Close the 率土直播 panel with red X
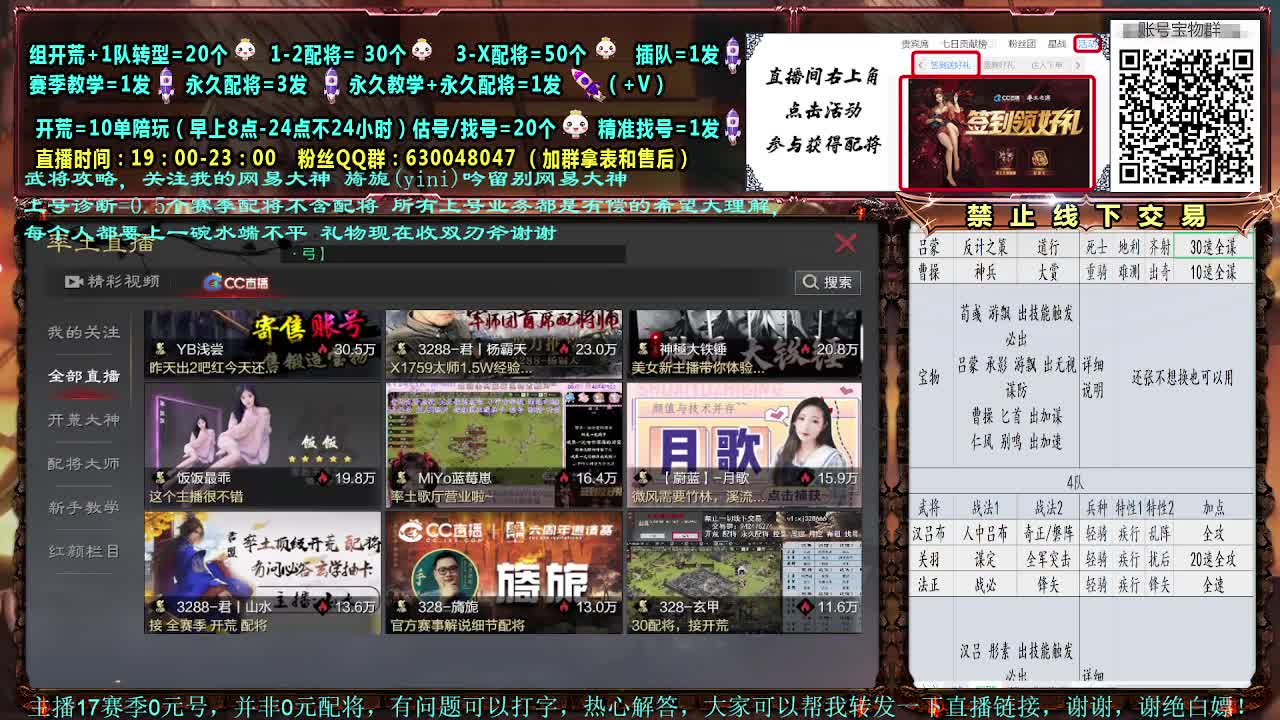 pos(846,243)
